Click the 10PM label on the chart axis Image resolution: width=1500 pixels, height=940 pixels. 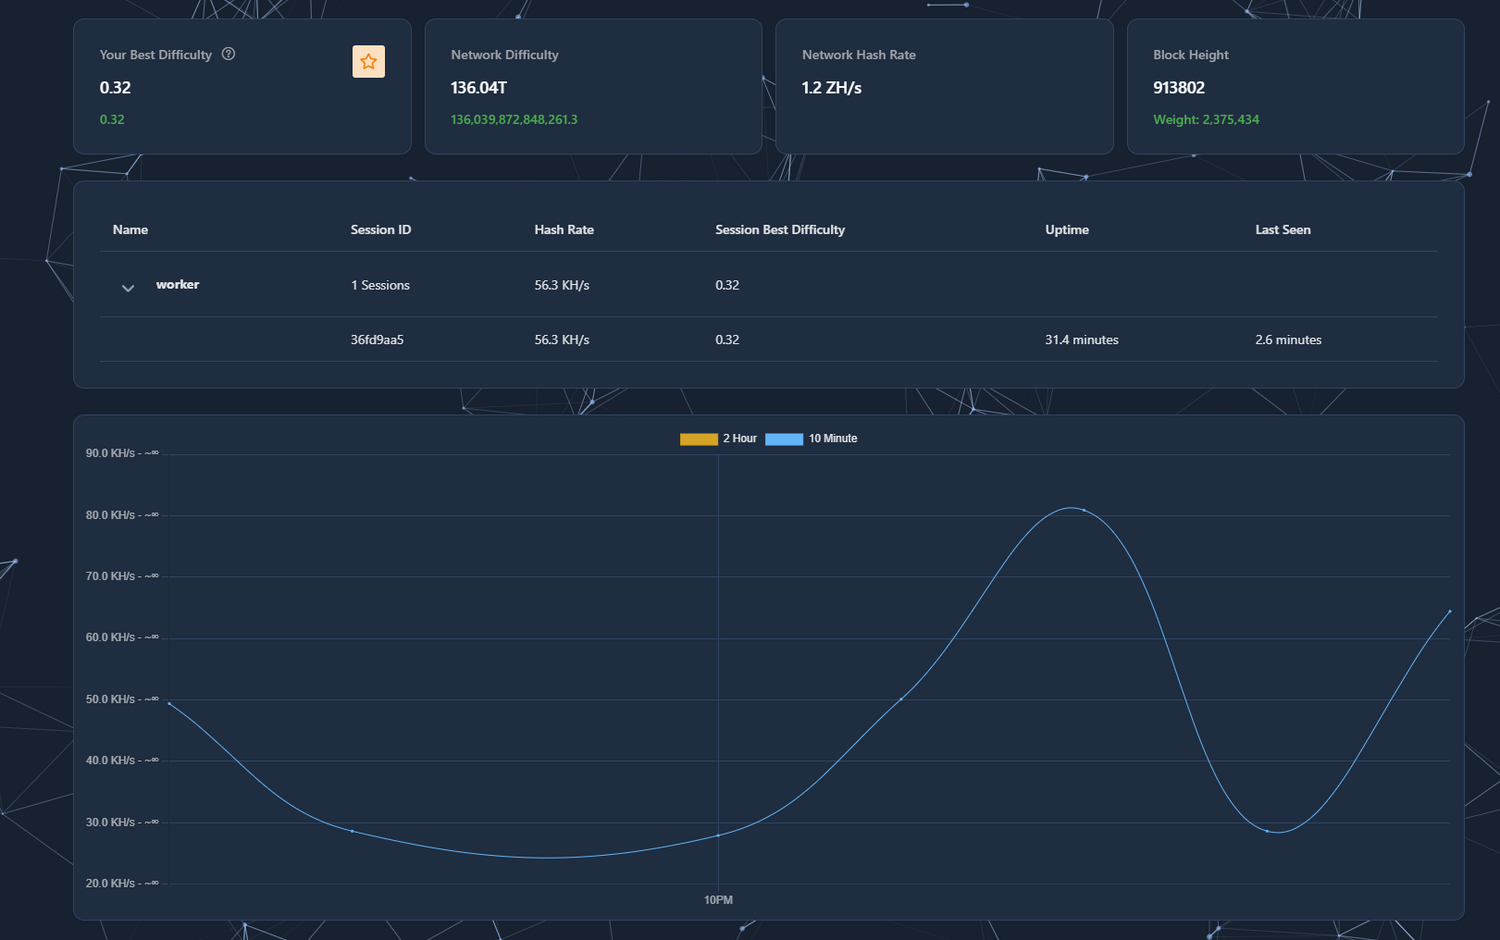[x=718, y=900]
